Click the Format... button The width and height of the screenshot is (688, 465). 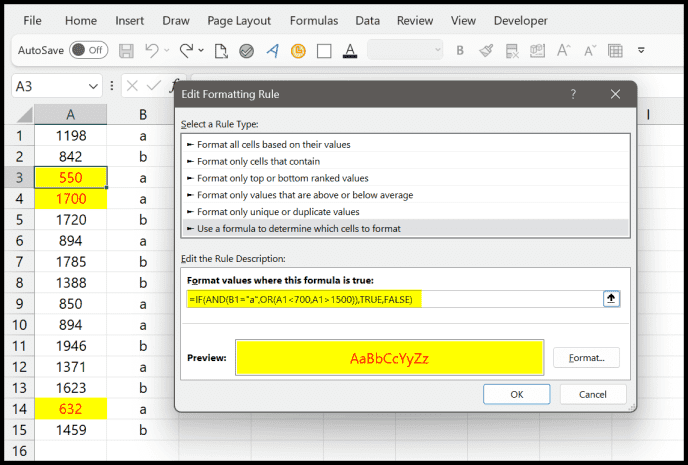(593, 357)
